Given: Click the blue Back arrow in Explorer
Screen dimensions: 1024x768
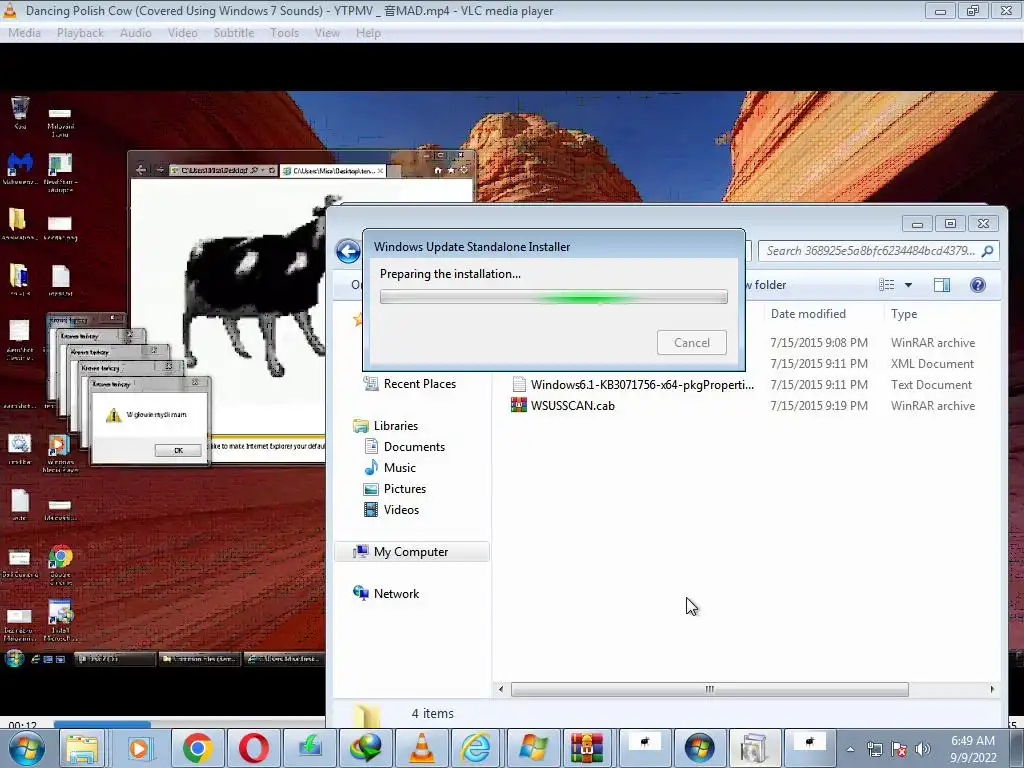Looking at the screenshot, I should pyautogui.click(x=348, y=251).
